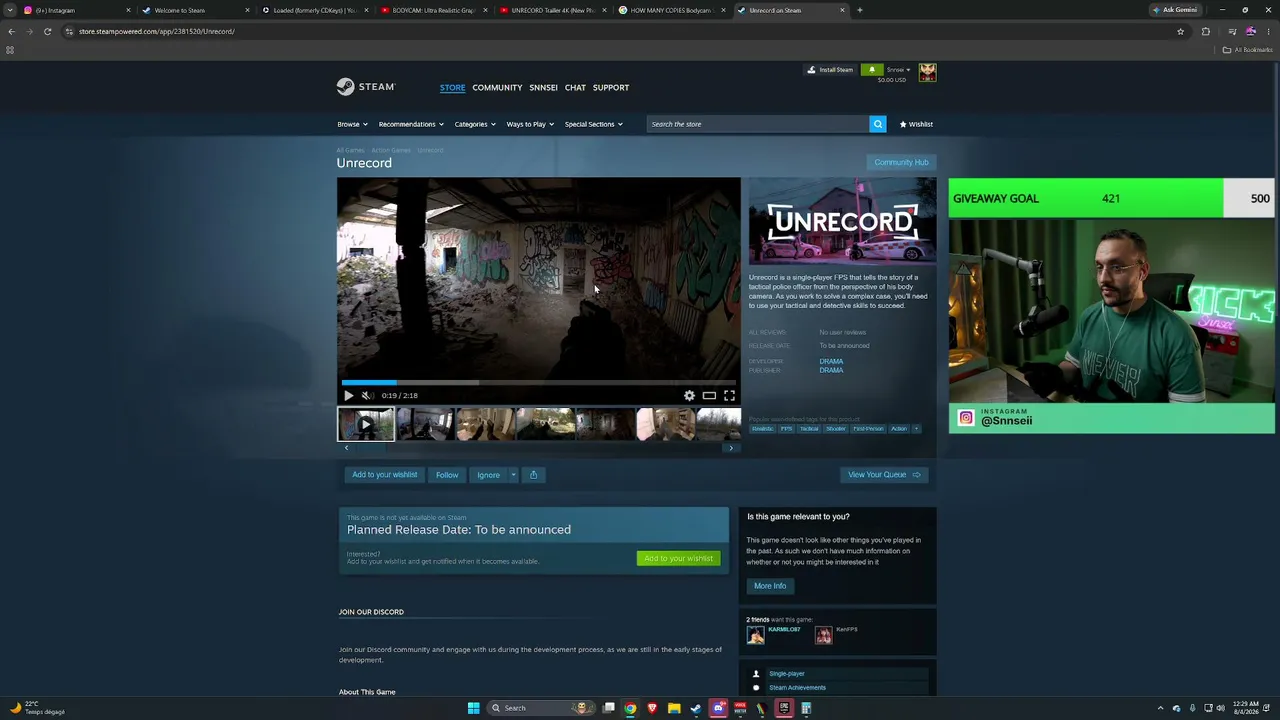The height and width of the screenshot is (720, 1280).
Task: Go back in the browser
Action: click(11, 31)
